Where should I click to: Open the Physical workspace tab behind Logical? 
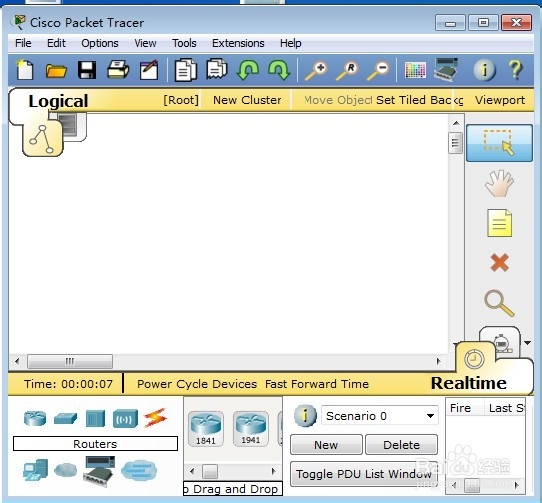(74, 126)
